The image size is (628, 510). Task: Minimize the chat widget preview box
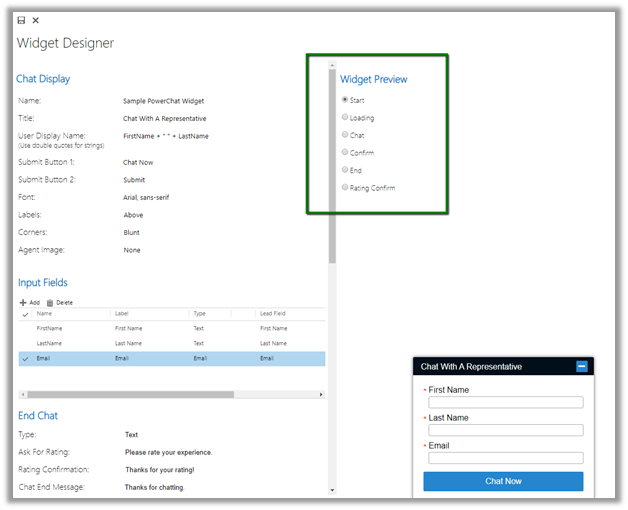(x=582, y=367)
